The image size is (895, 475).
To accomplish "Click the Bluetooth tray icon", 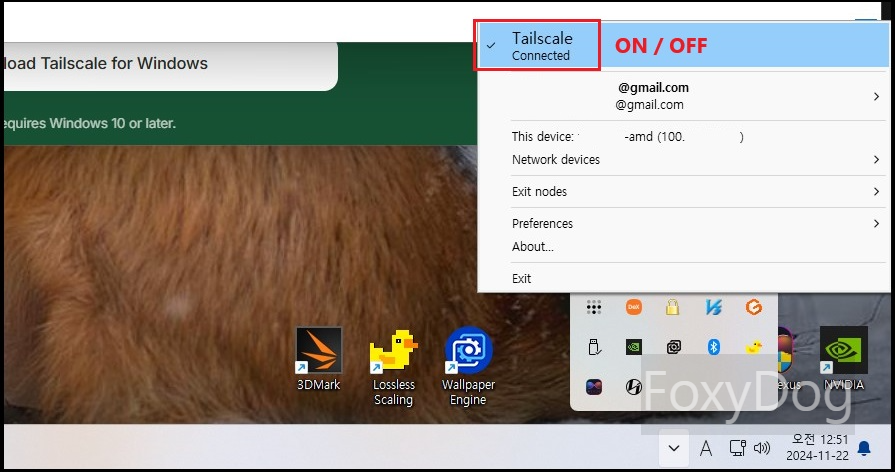I will tap(713, 347).
